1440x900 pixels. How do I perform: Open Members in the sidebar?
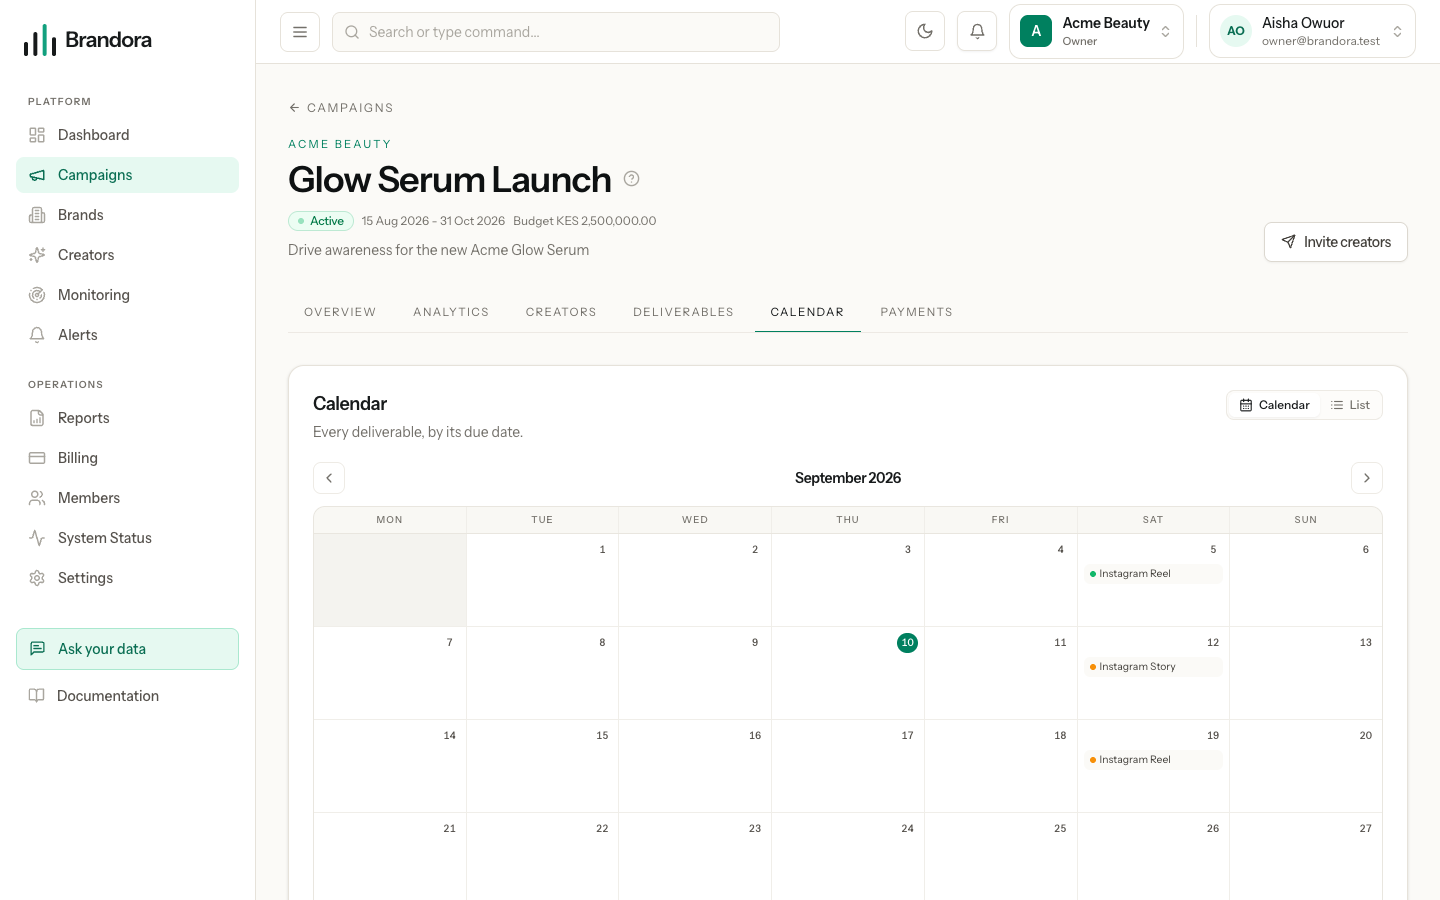[127, 498]
